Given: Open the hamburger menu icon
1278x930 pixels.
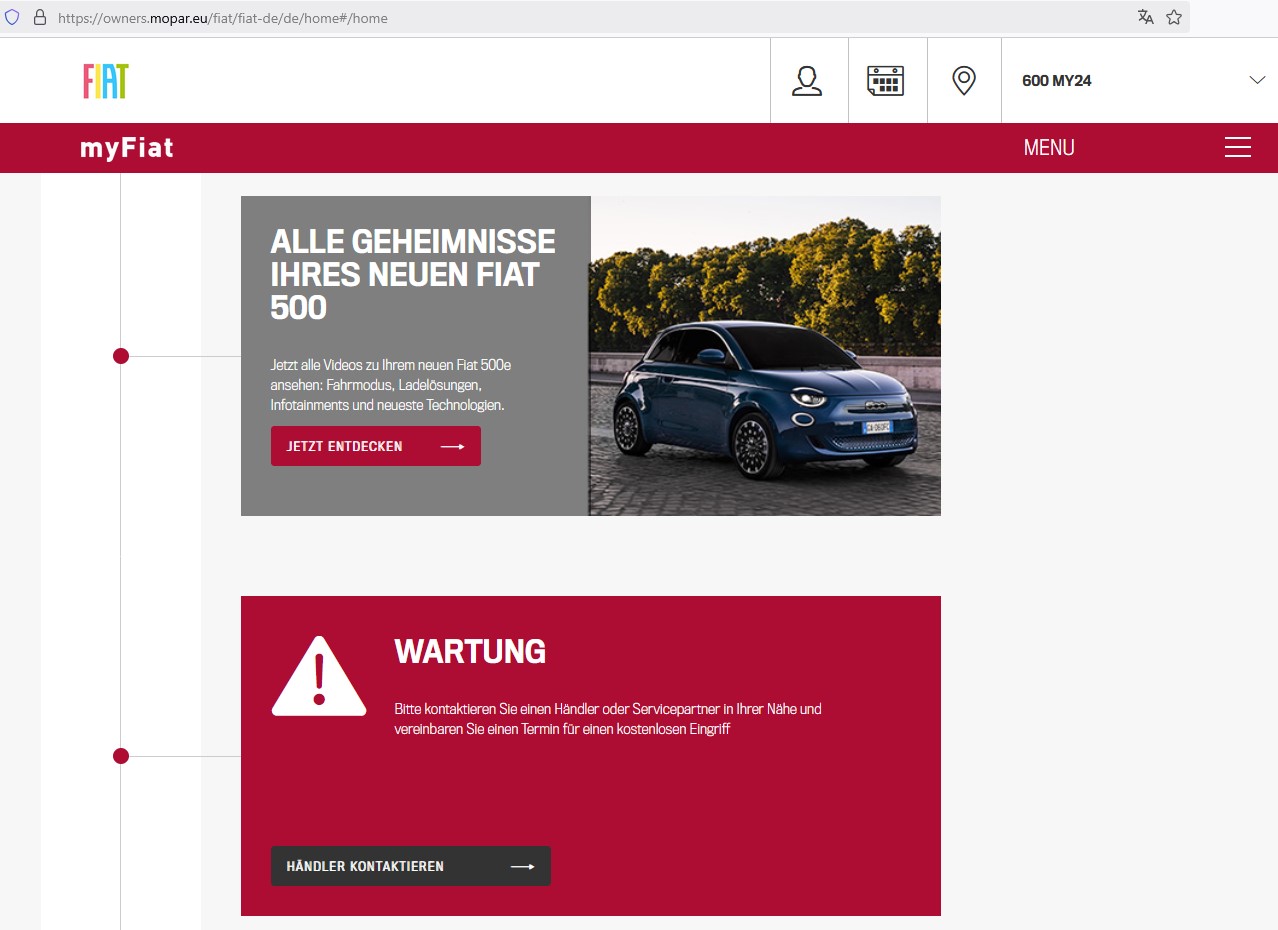Looking at the screenshot, I should click(x=1237, y=148).
